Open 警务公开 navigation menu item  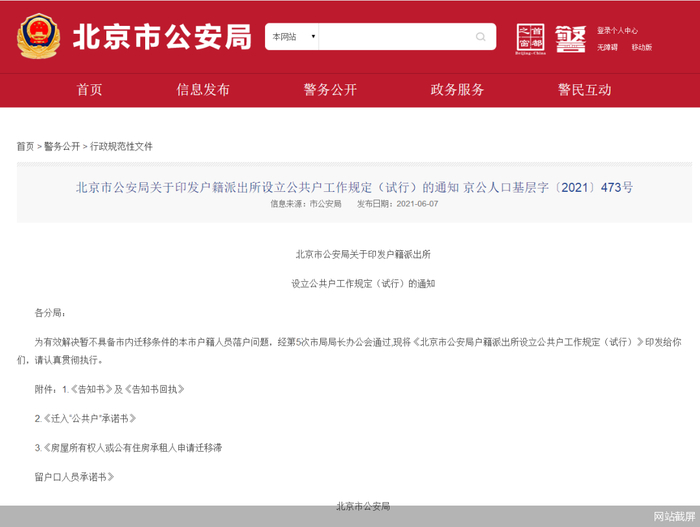pyautogui.click(x=330, y=90)
